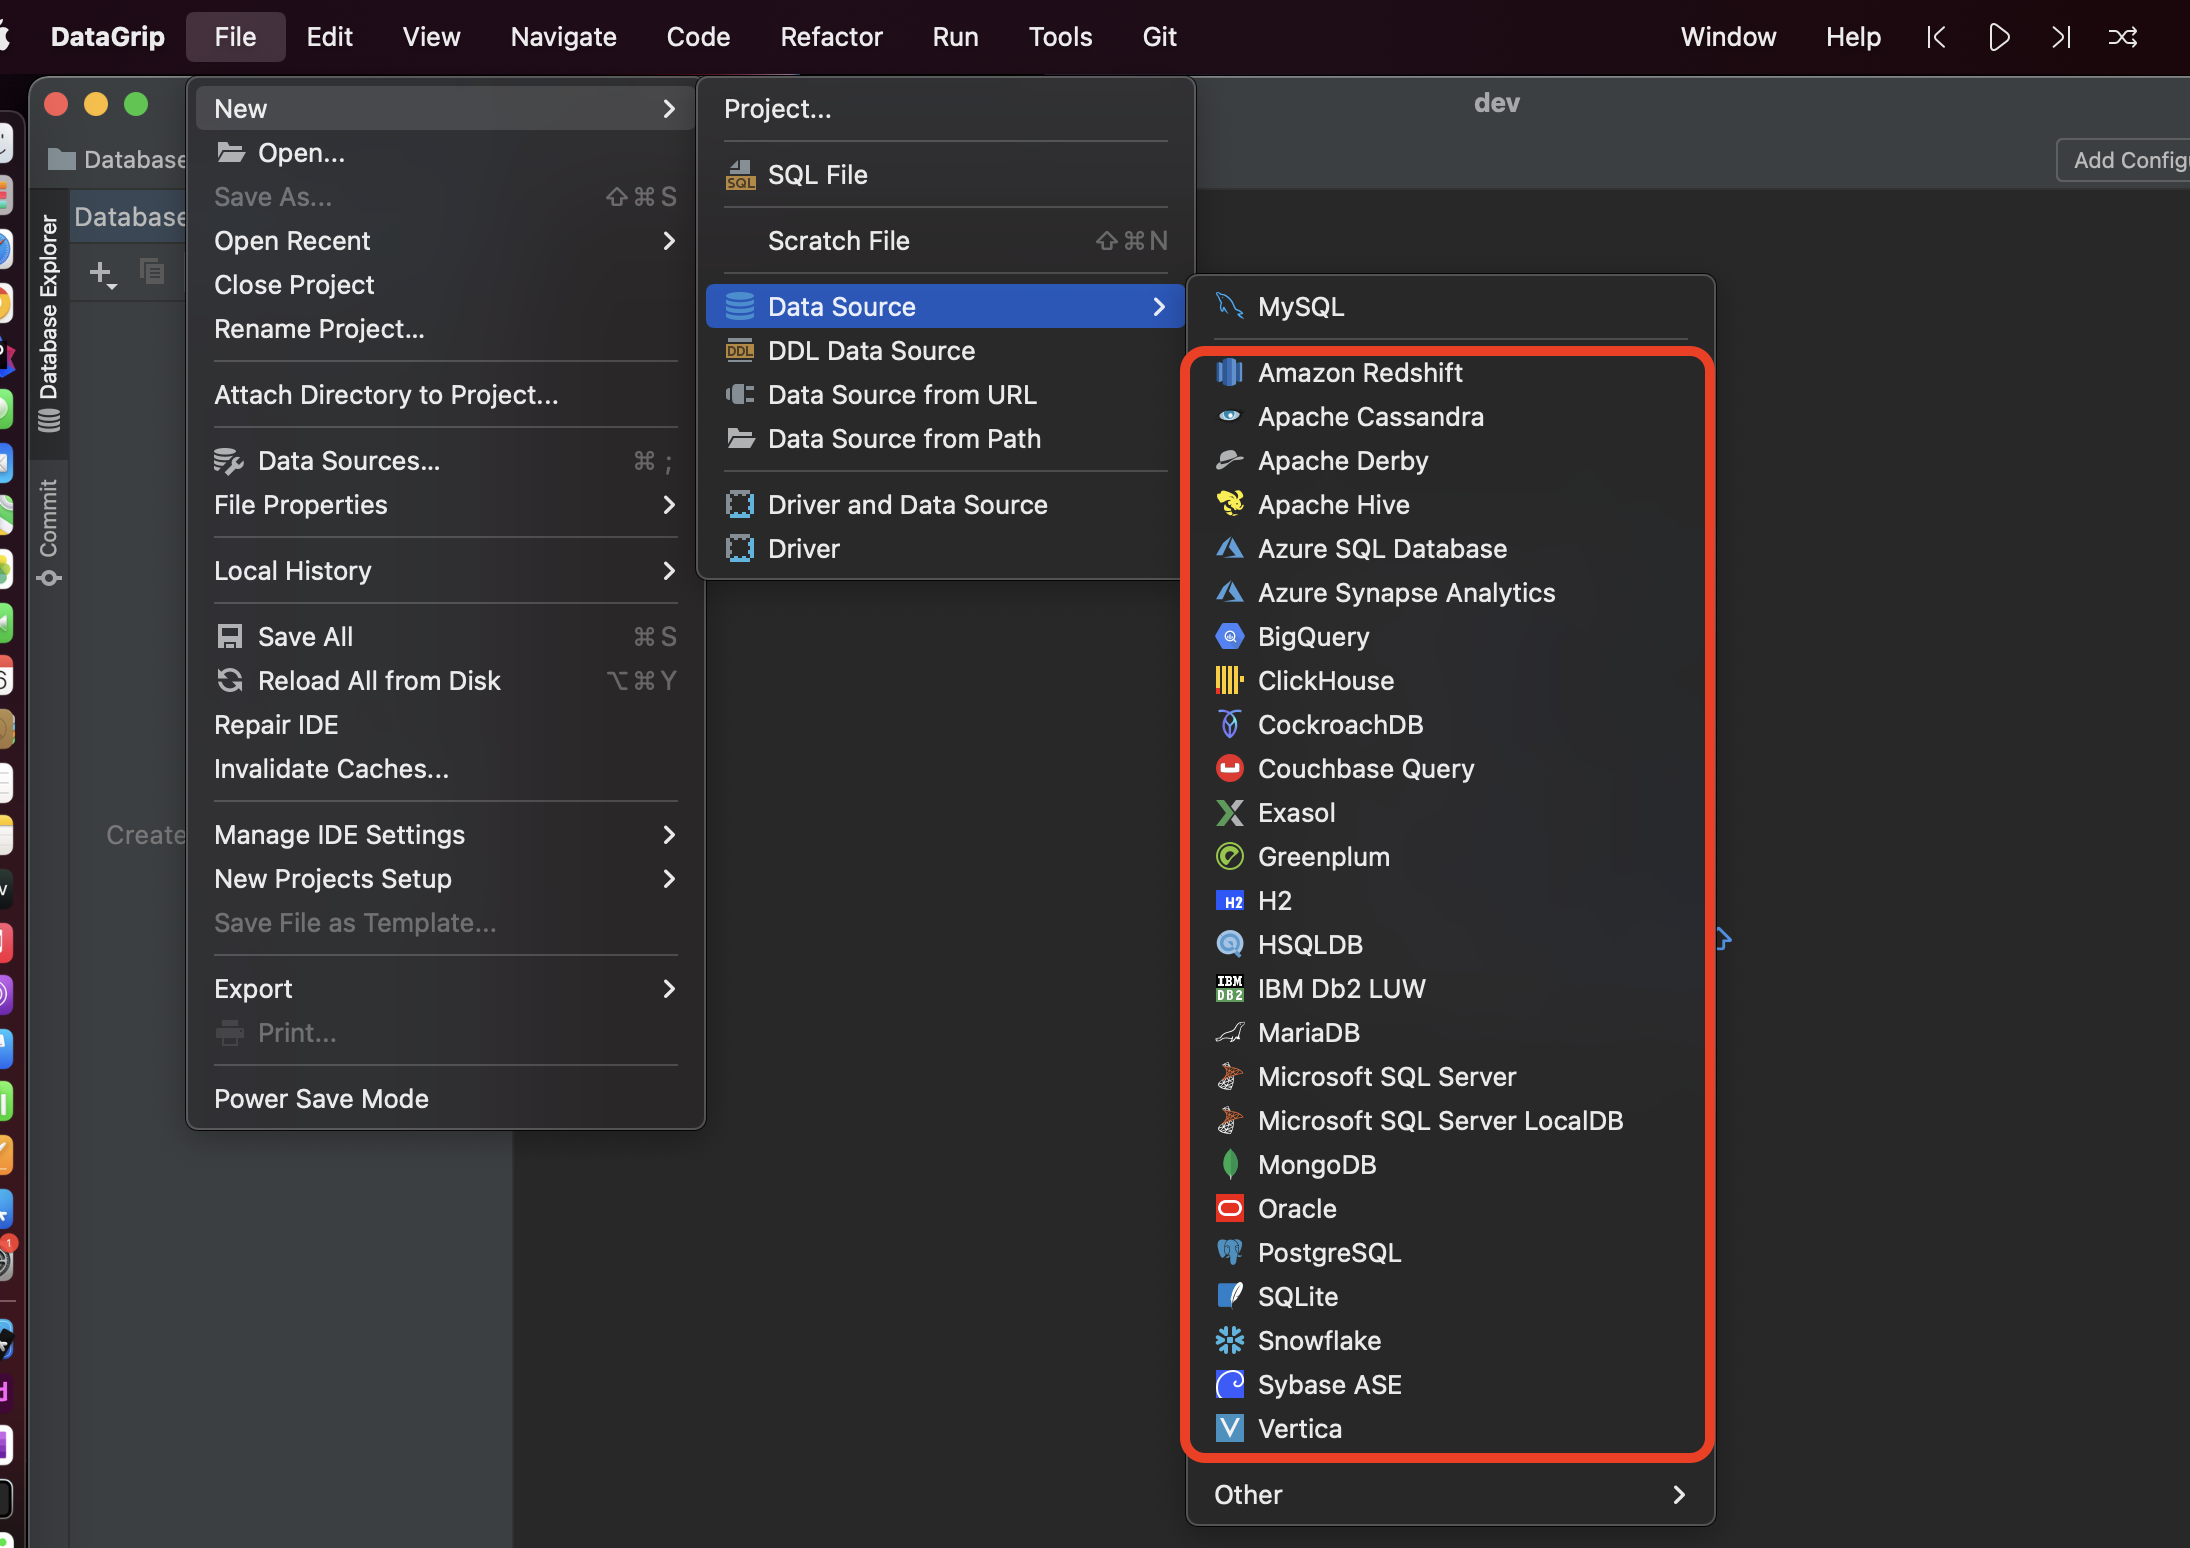2190x1548 pixels.
Task: Click Rename Project...
Action: click(x=445, y=329)
